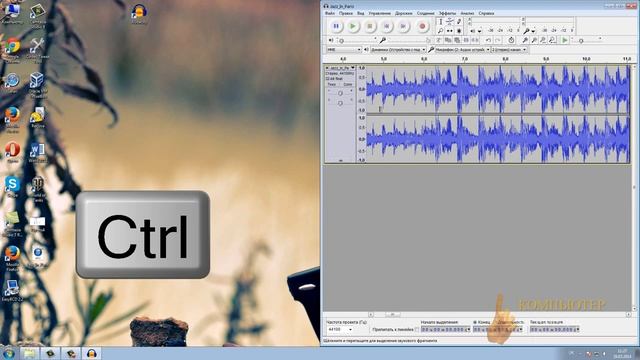Collapse the track with bottom arrow button

pyautogui.click(x=340, y=160)
